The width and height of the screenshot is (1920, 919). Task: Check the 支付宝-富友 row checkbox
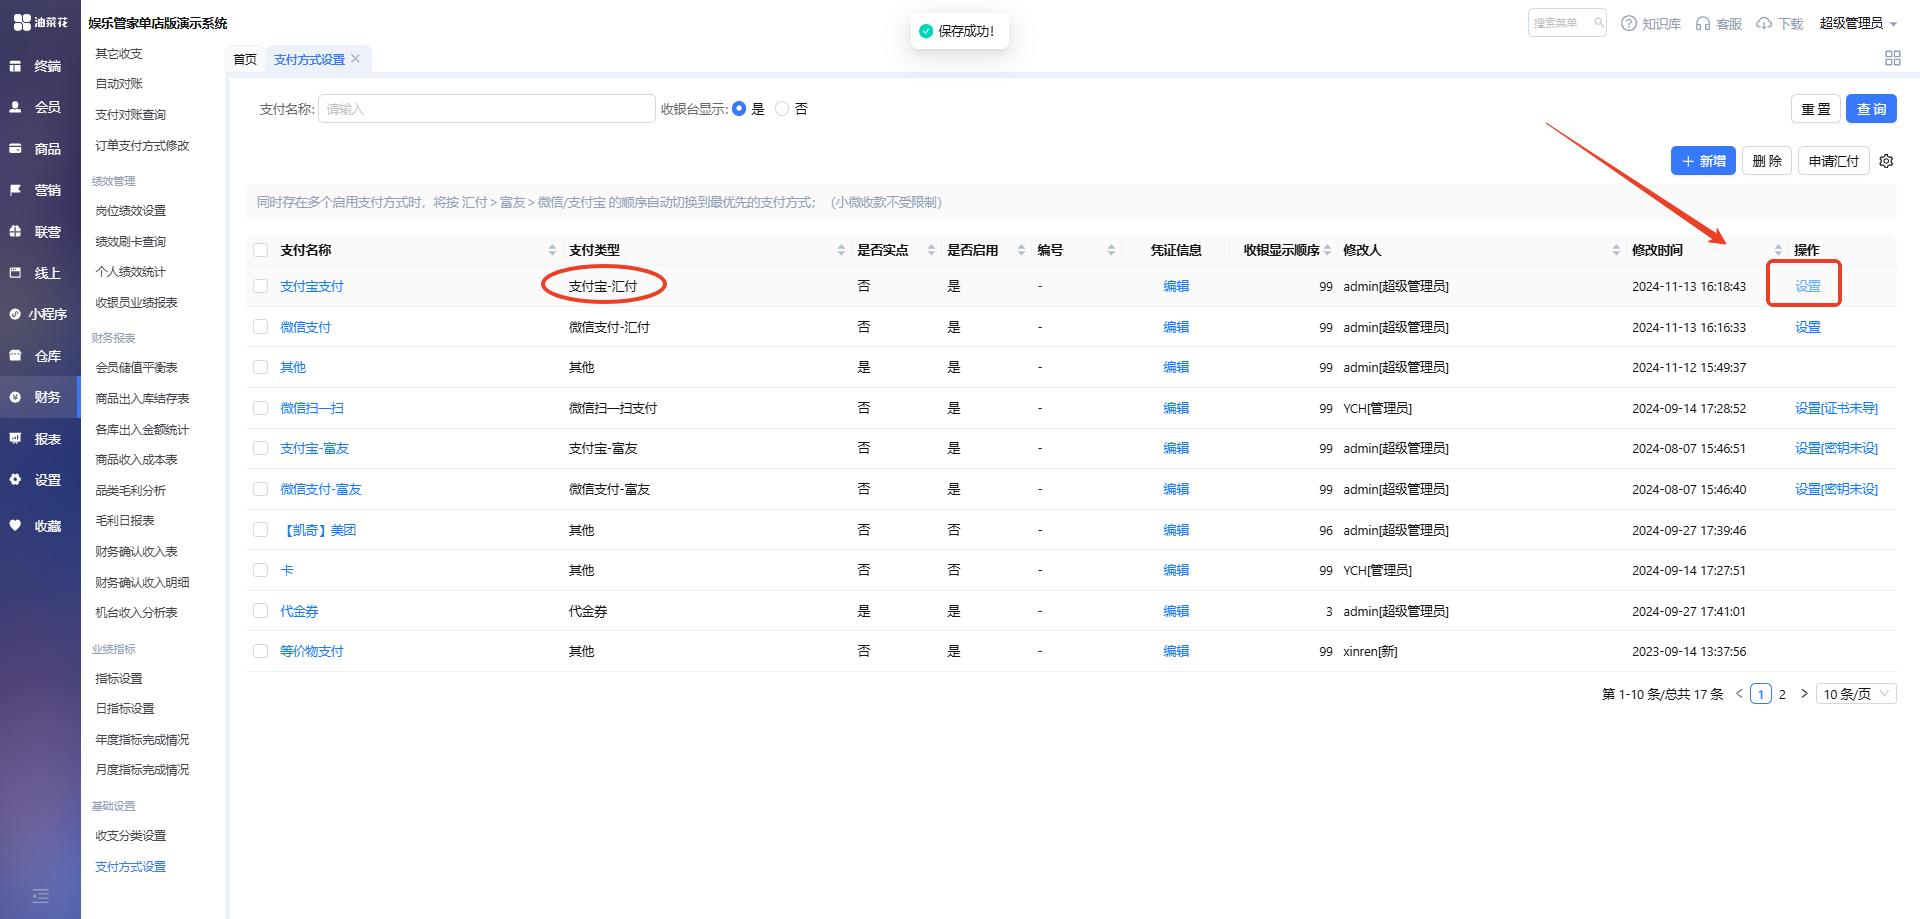coord(261,448)
